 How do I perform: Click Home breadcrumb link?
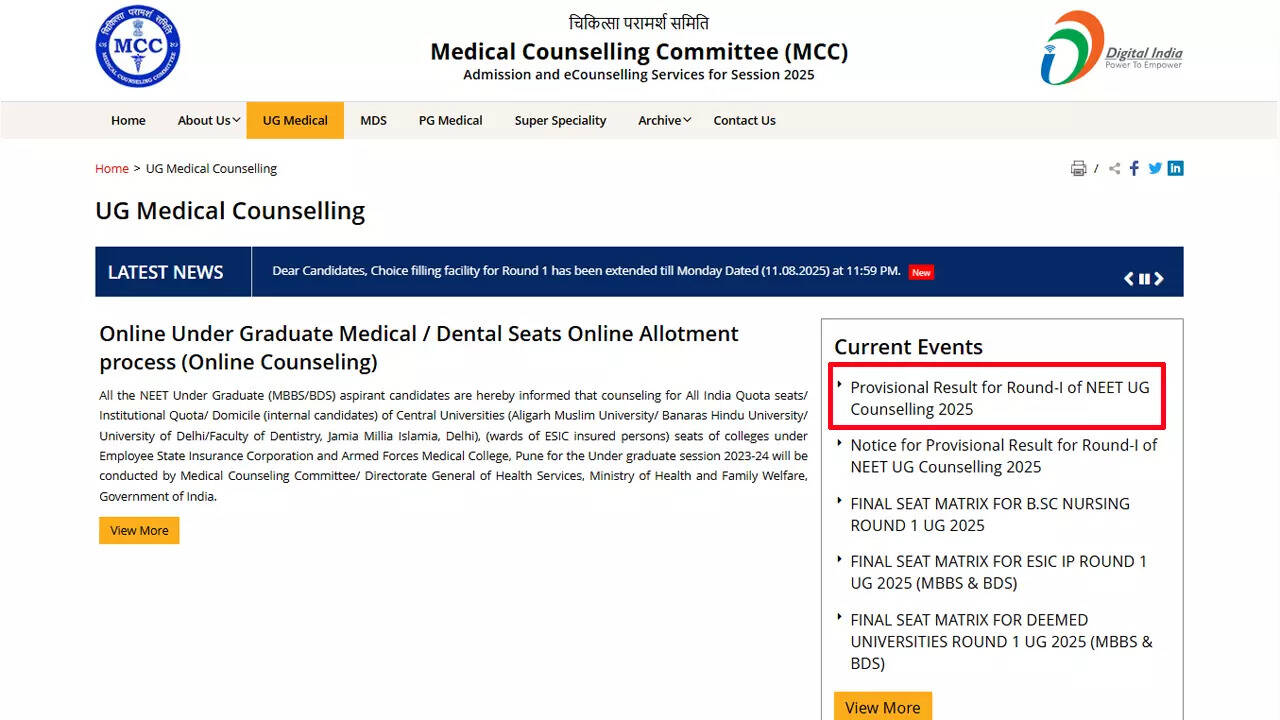[x=112, y=169]
